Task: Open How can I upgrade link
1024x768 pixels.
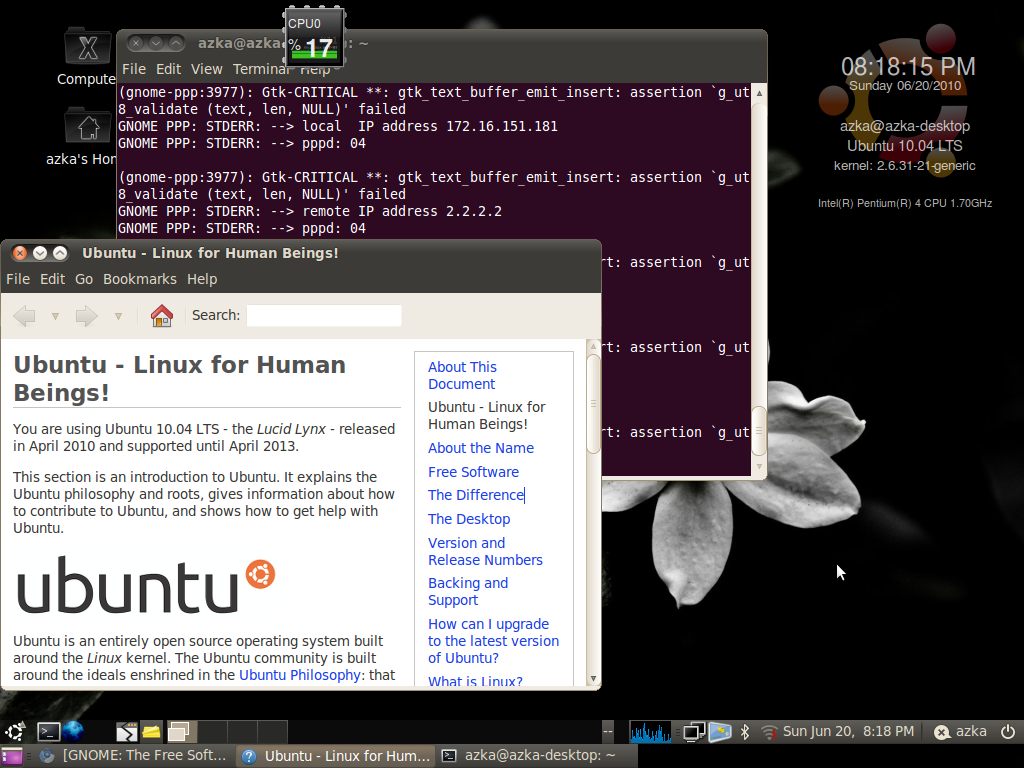Action: (493, 641)
